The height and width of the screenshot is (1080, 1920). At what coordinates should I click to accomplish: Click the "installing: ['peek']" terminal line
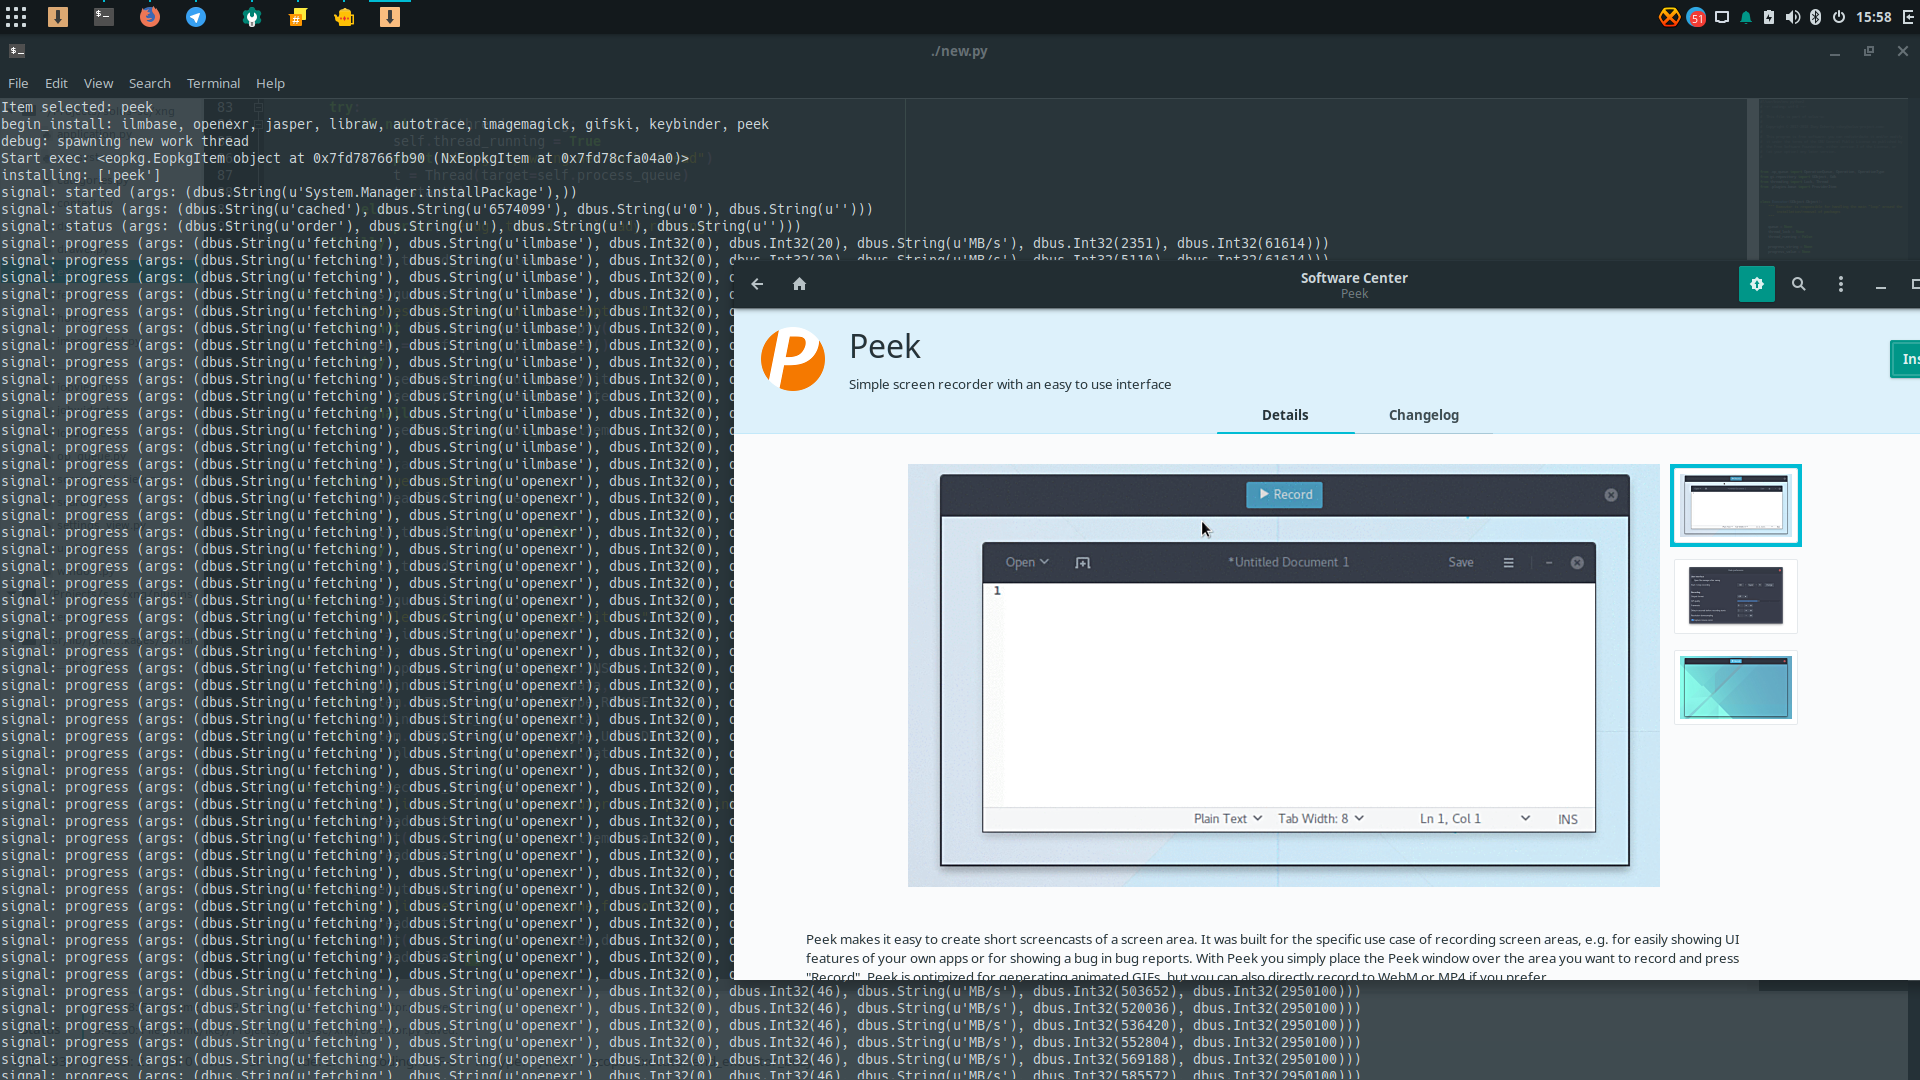81,175
